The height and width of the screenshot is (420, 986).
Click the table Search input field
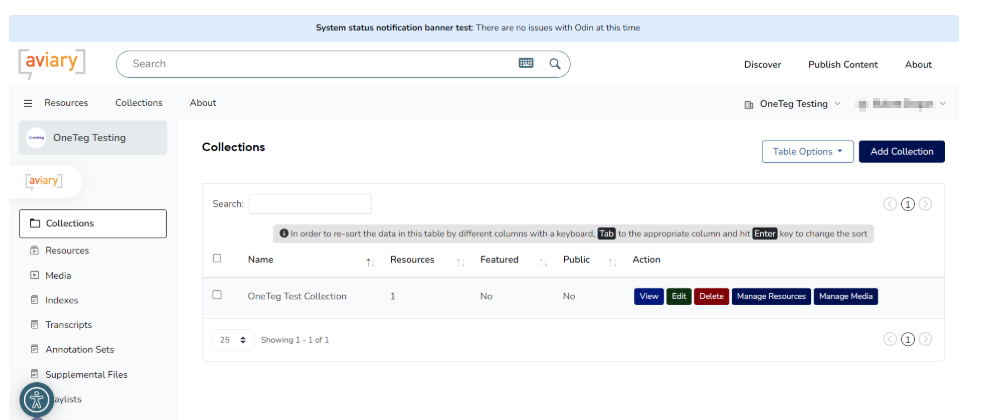(309, 204)
